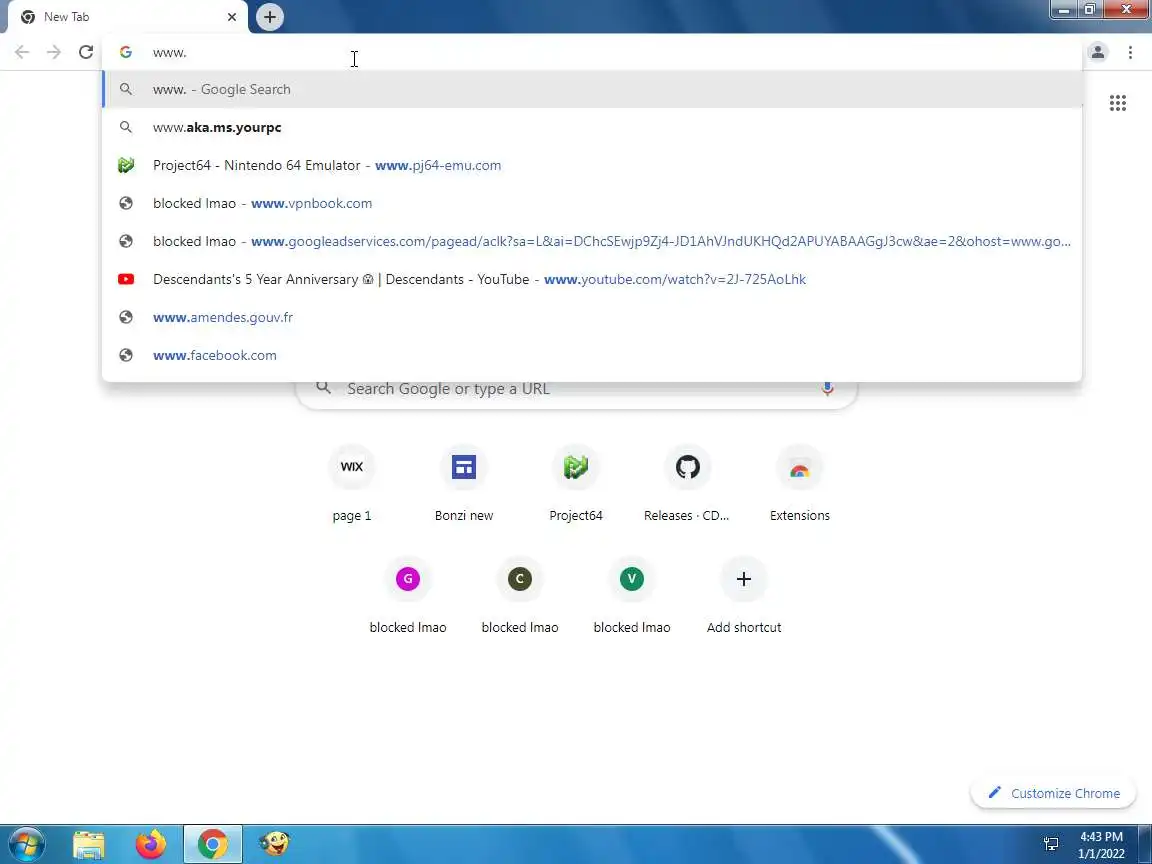
Task: Open the BonziBuddy taskbar icon
Action: [275, 844]
